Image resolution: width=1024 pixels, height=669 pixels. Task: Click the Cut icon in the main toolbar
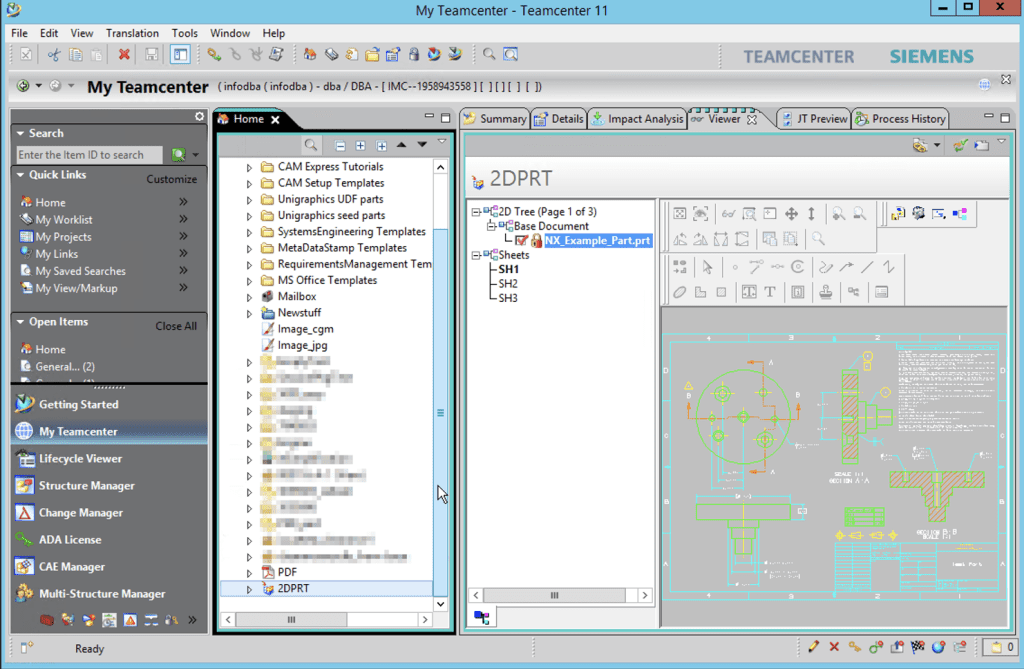click(52, 55)
